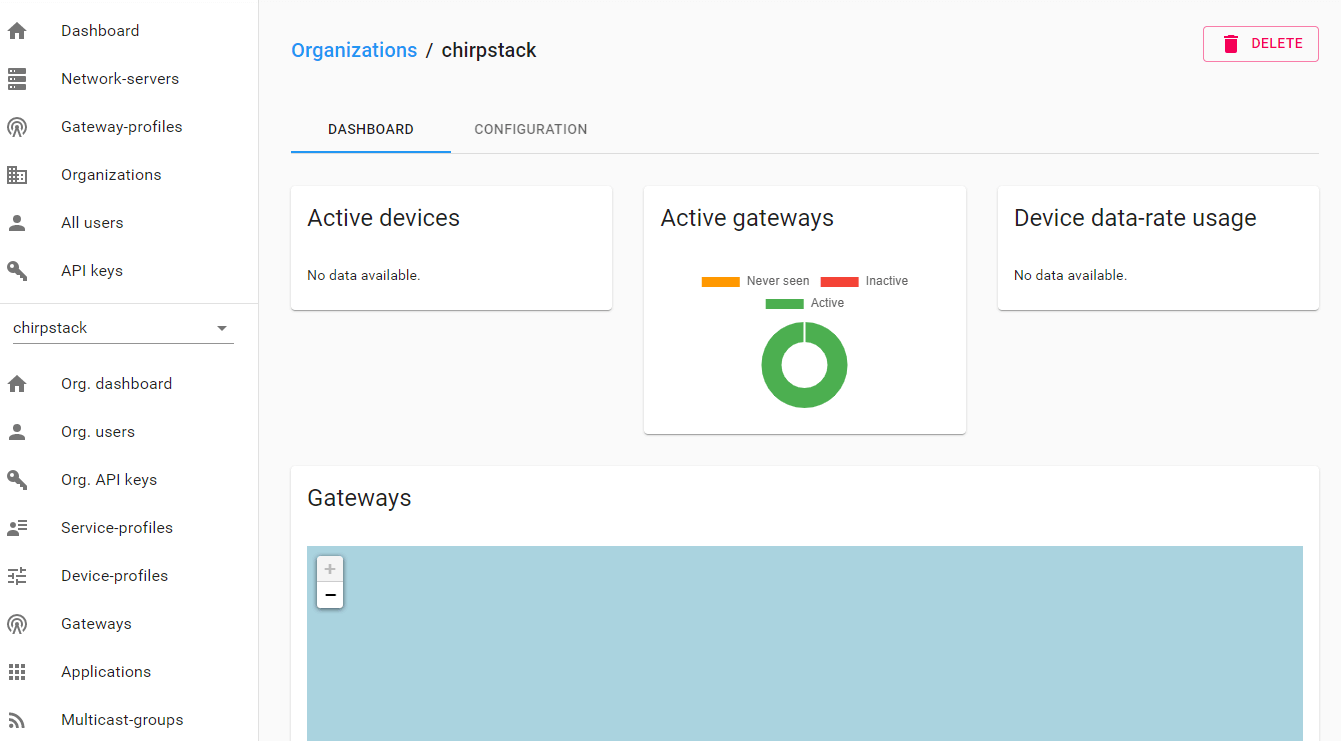1341x741 pixels.
Task: Click the Org. users person icon
Action: (x=17, y=432)
